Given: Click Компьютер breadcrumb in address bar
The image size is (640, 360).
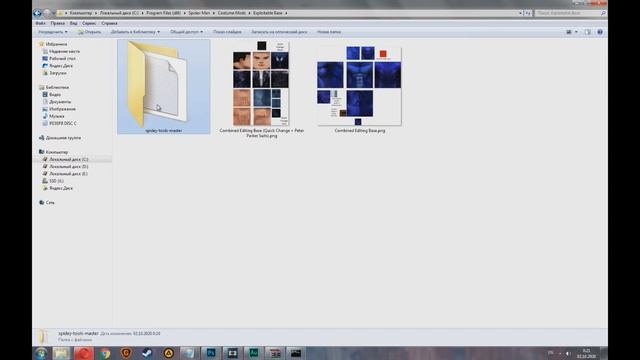Looking at the screenshot, I should point(80,13).
